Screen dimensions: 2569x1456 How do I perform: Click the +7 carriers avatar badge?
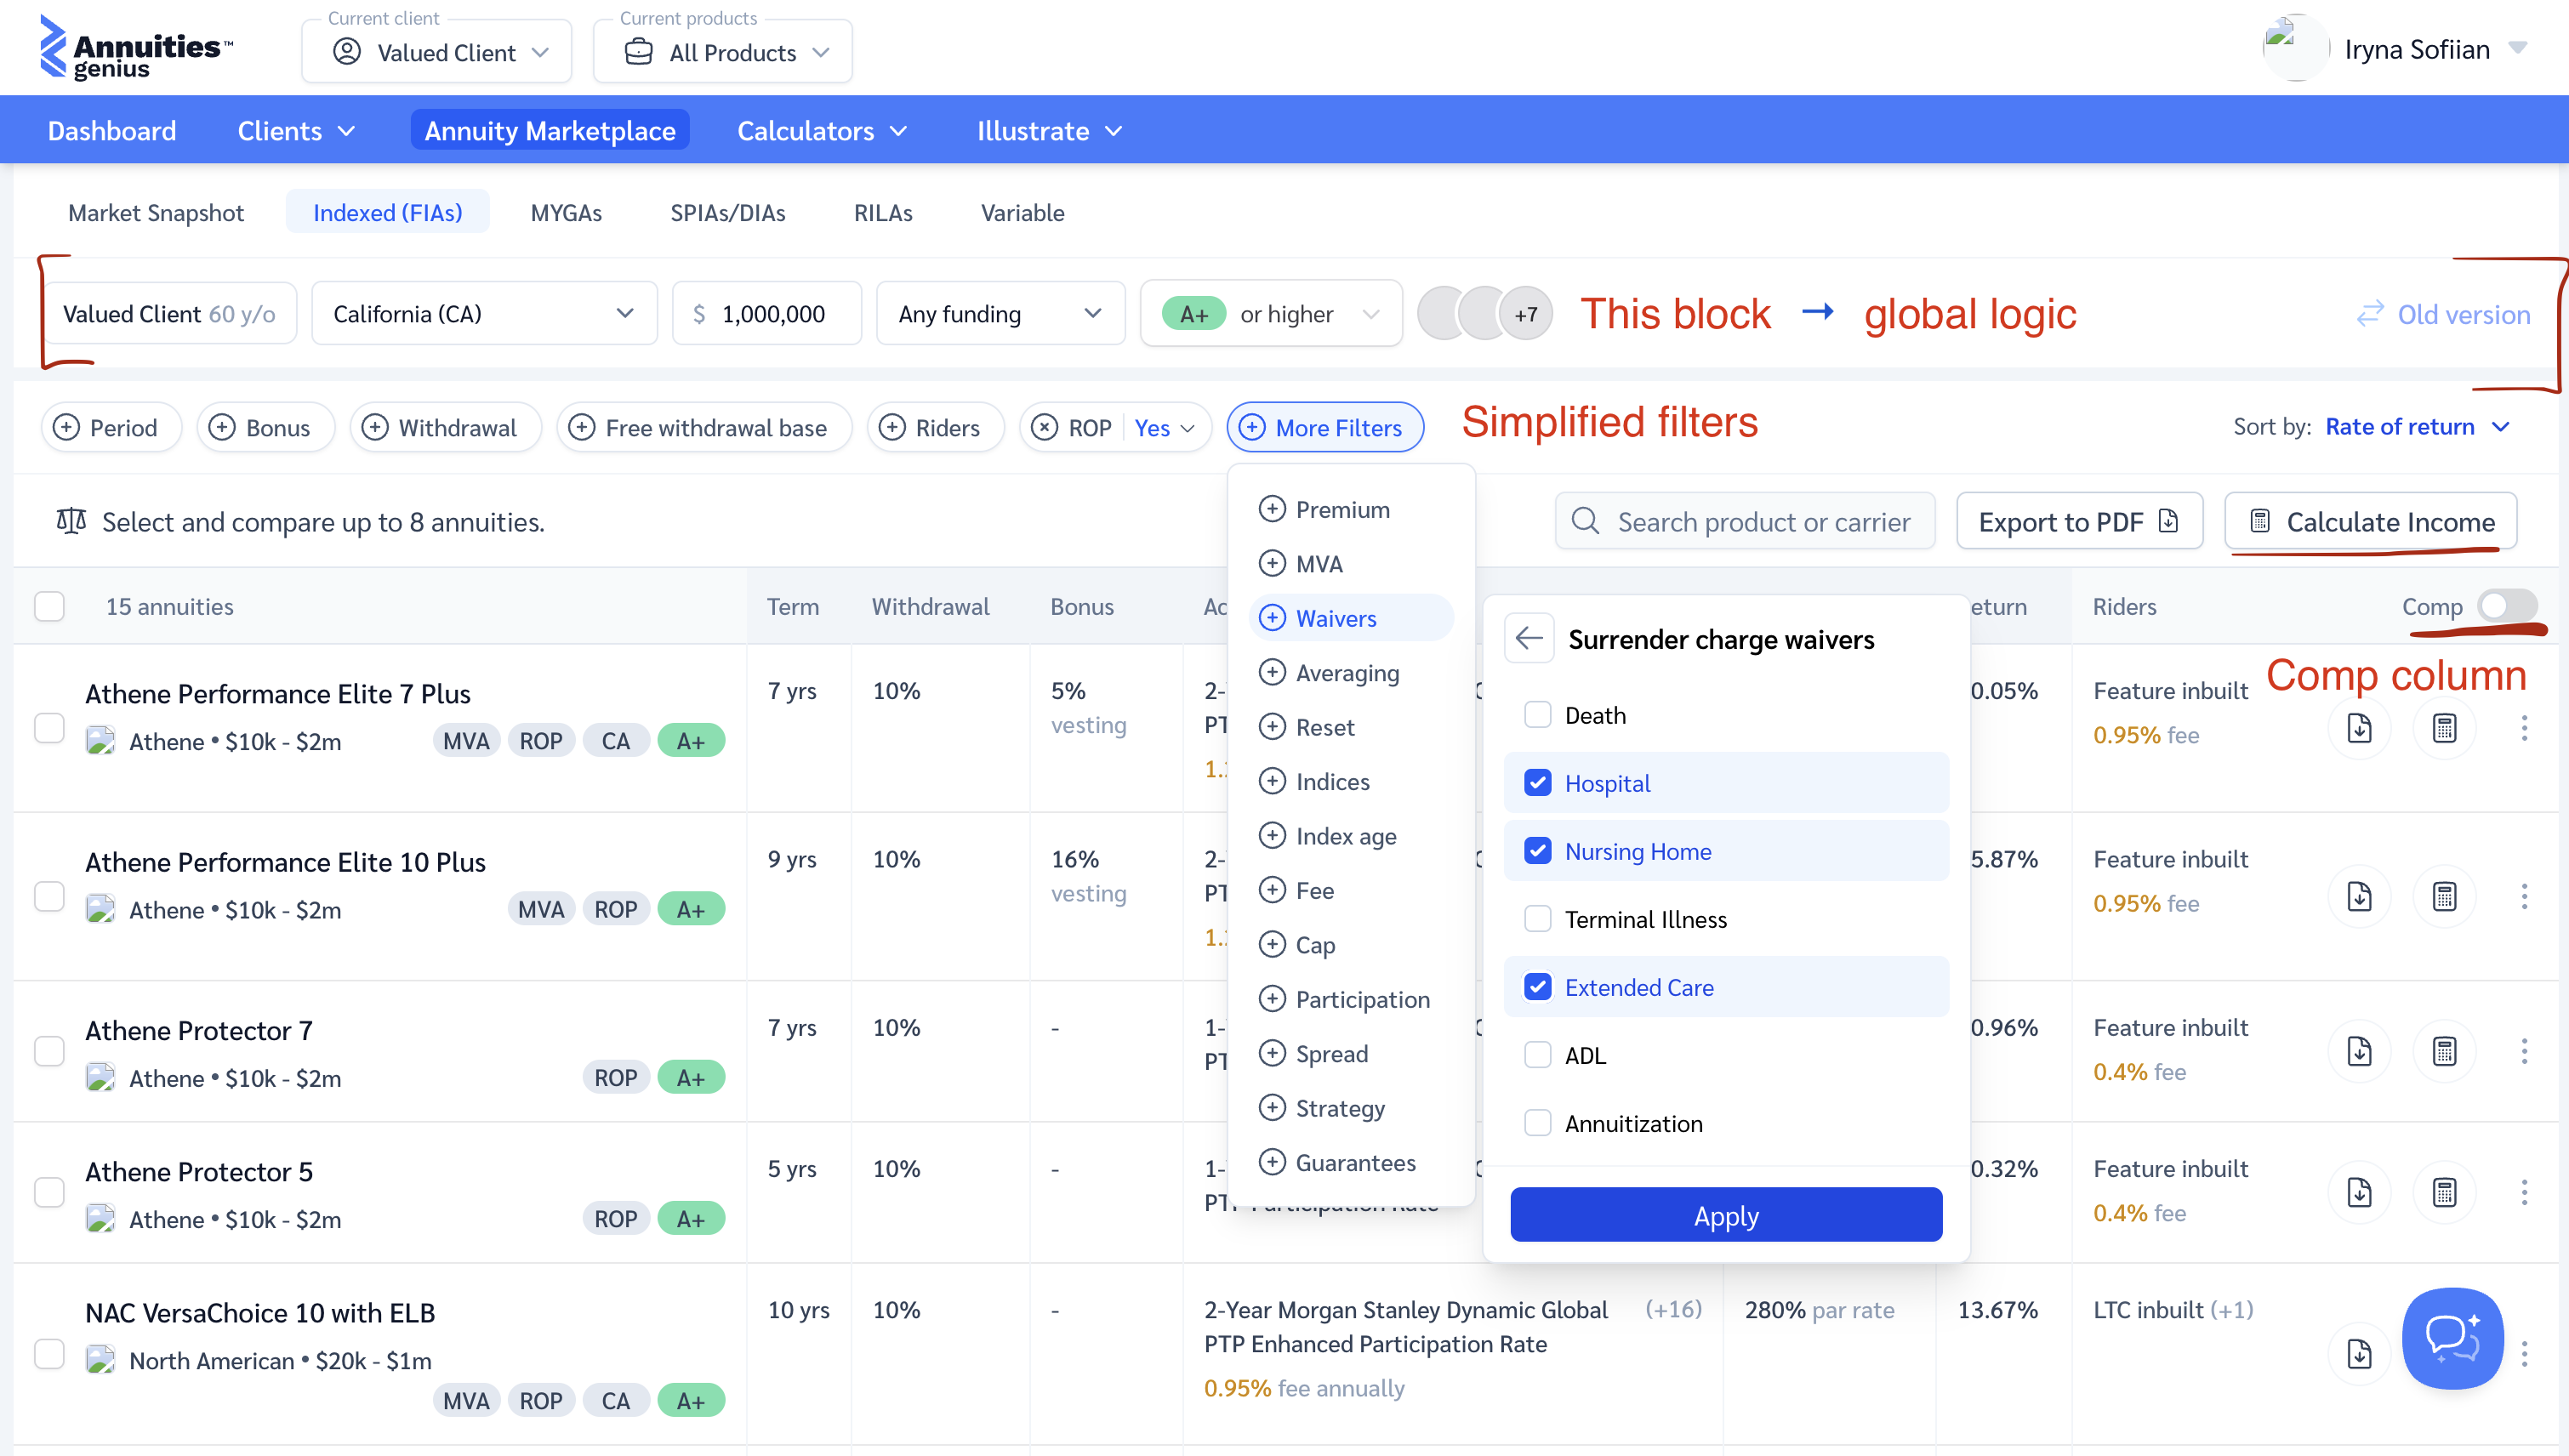(x=1525, y=314)
